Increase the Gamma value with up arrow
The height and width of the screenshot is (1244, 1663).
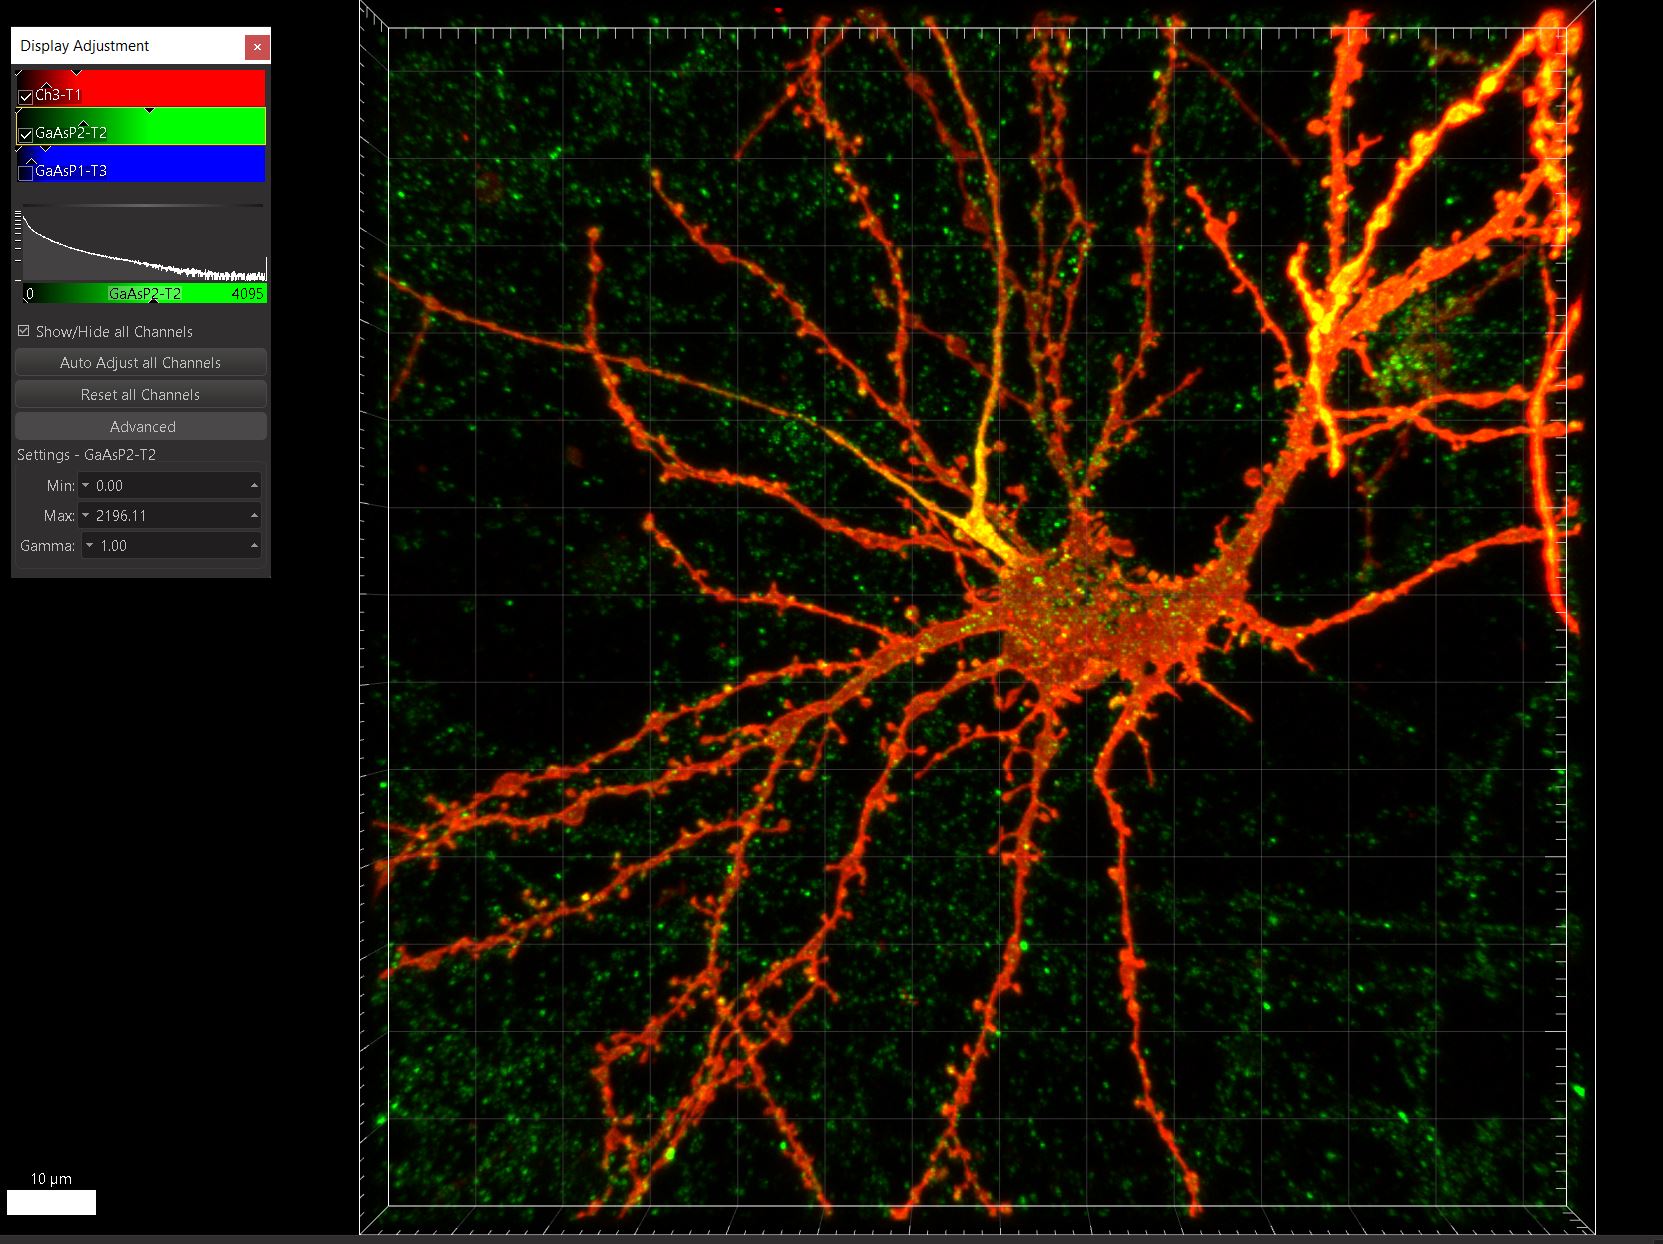(254, 545)
